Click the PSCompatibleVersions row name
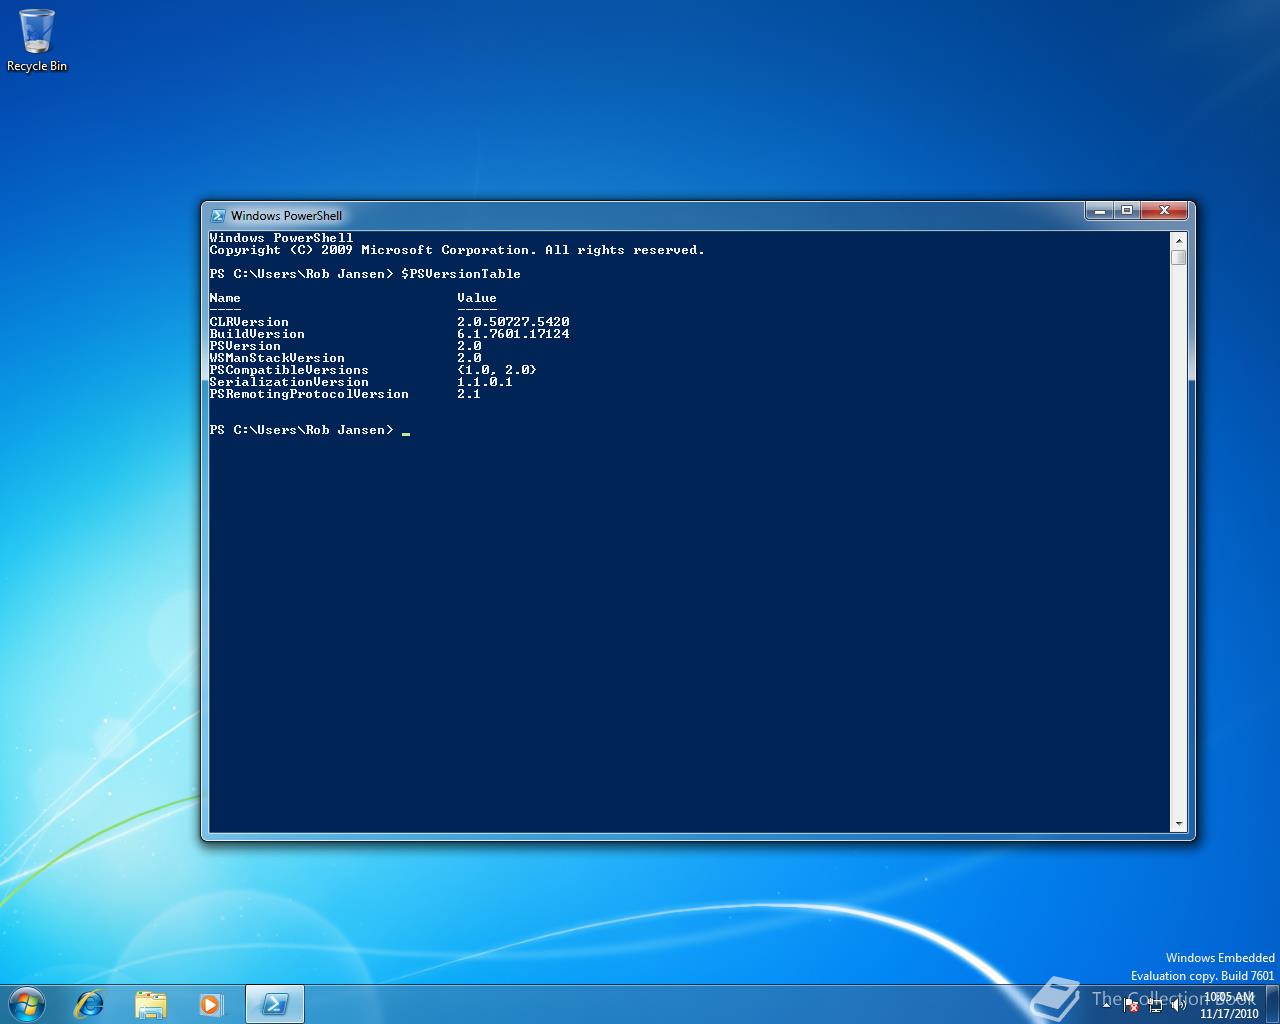This screenshot has width=1280, height=1024. [x=289, y=370]
